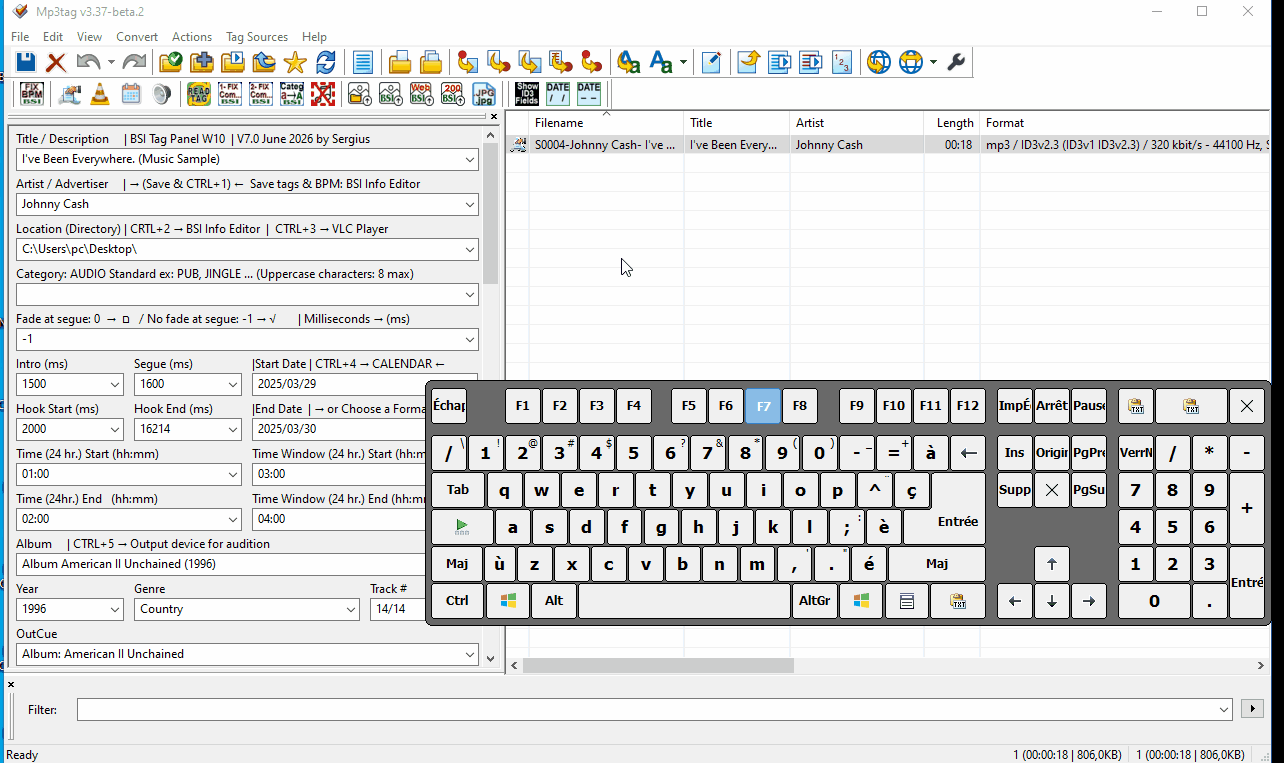Click the horizontal scrollbar thumb of file list
The height and width of the screenshot is (763, 1284).
pyautogui.click(x=658, y=665)
